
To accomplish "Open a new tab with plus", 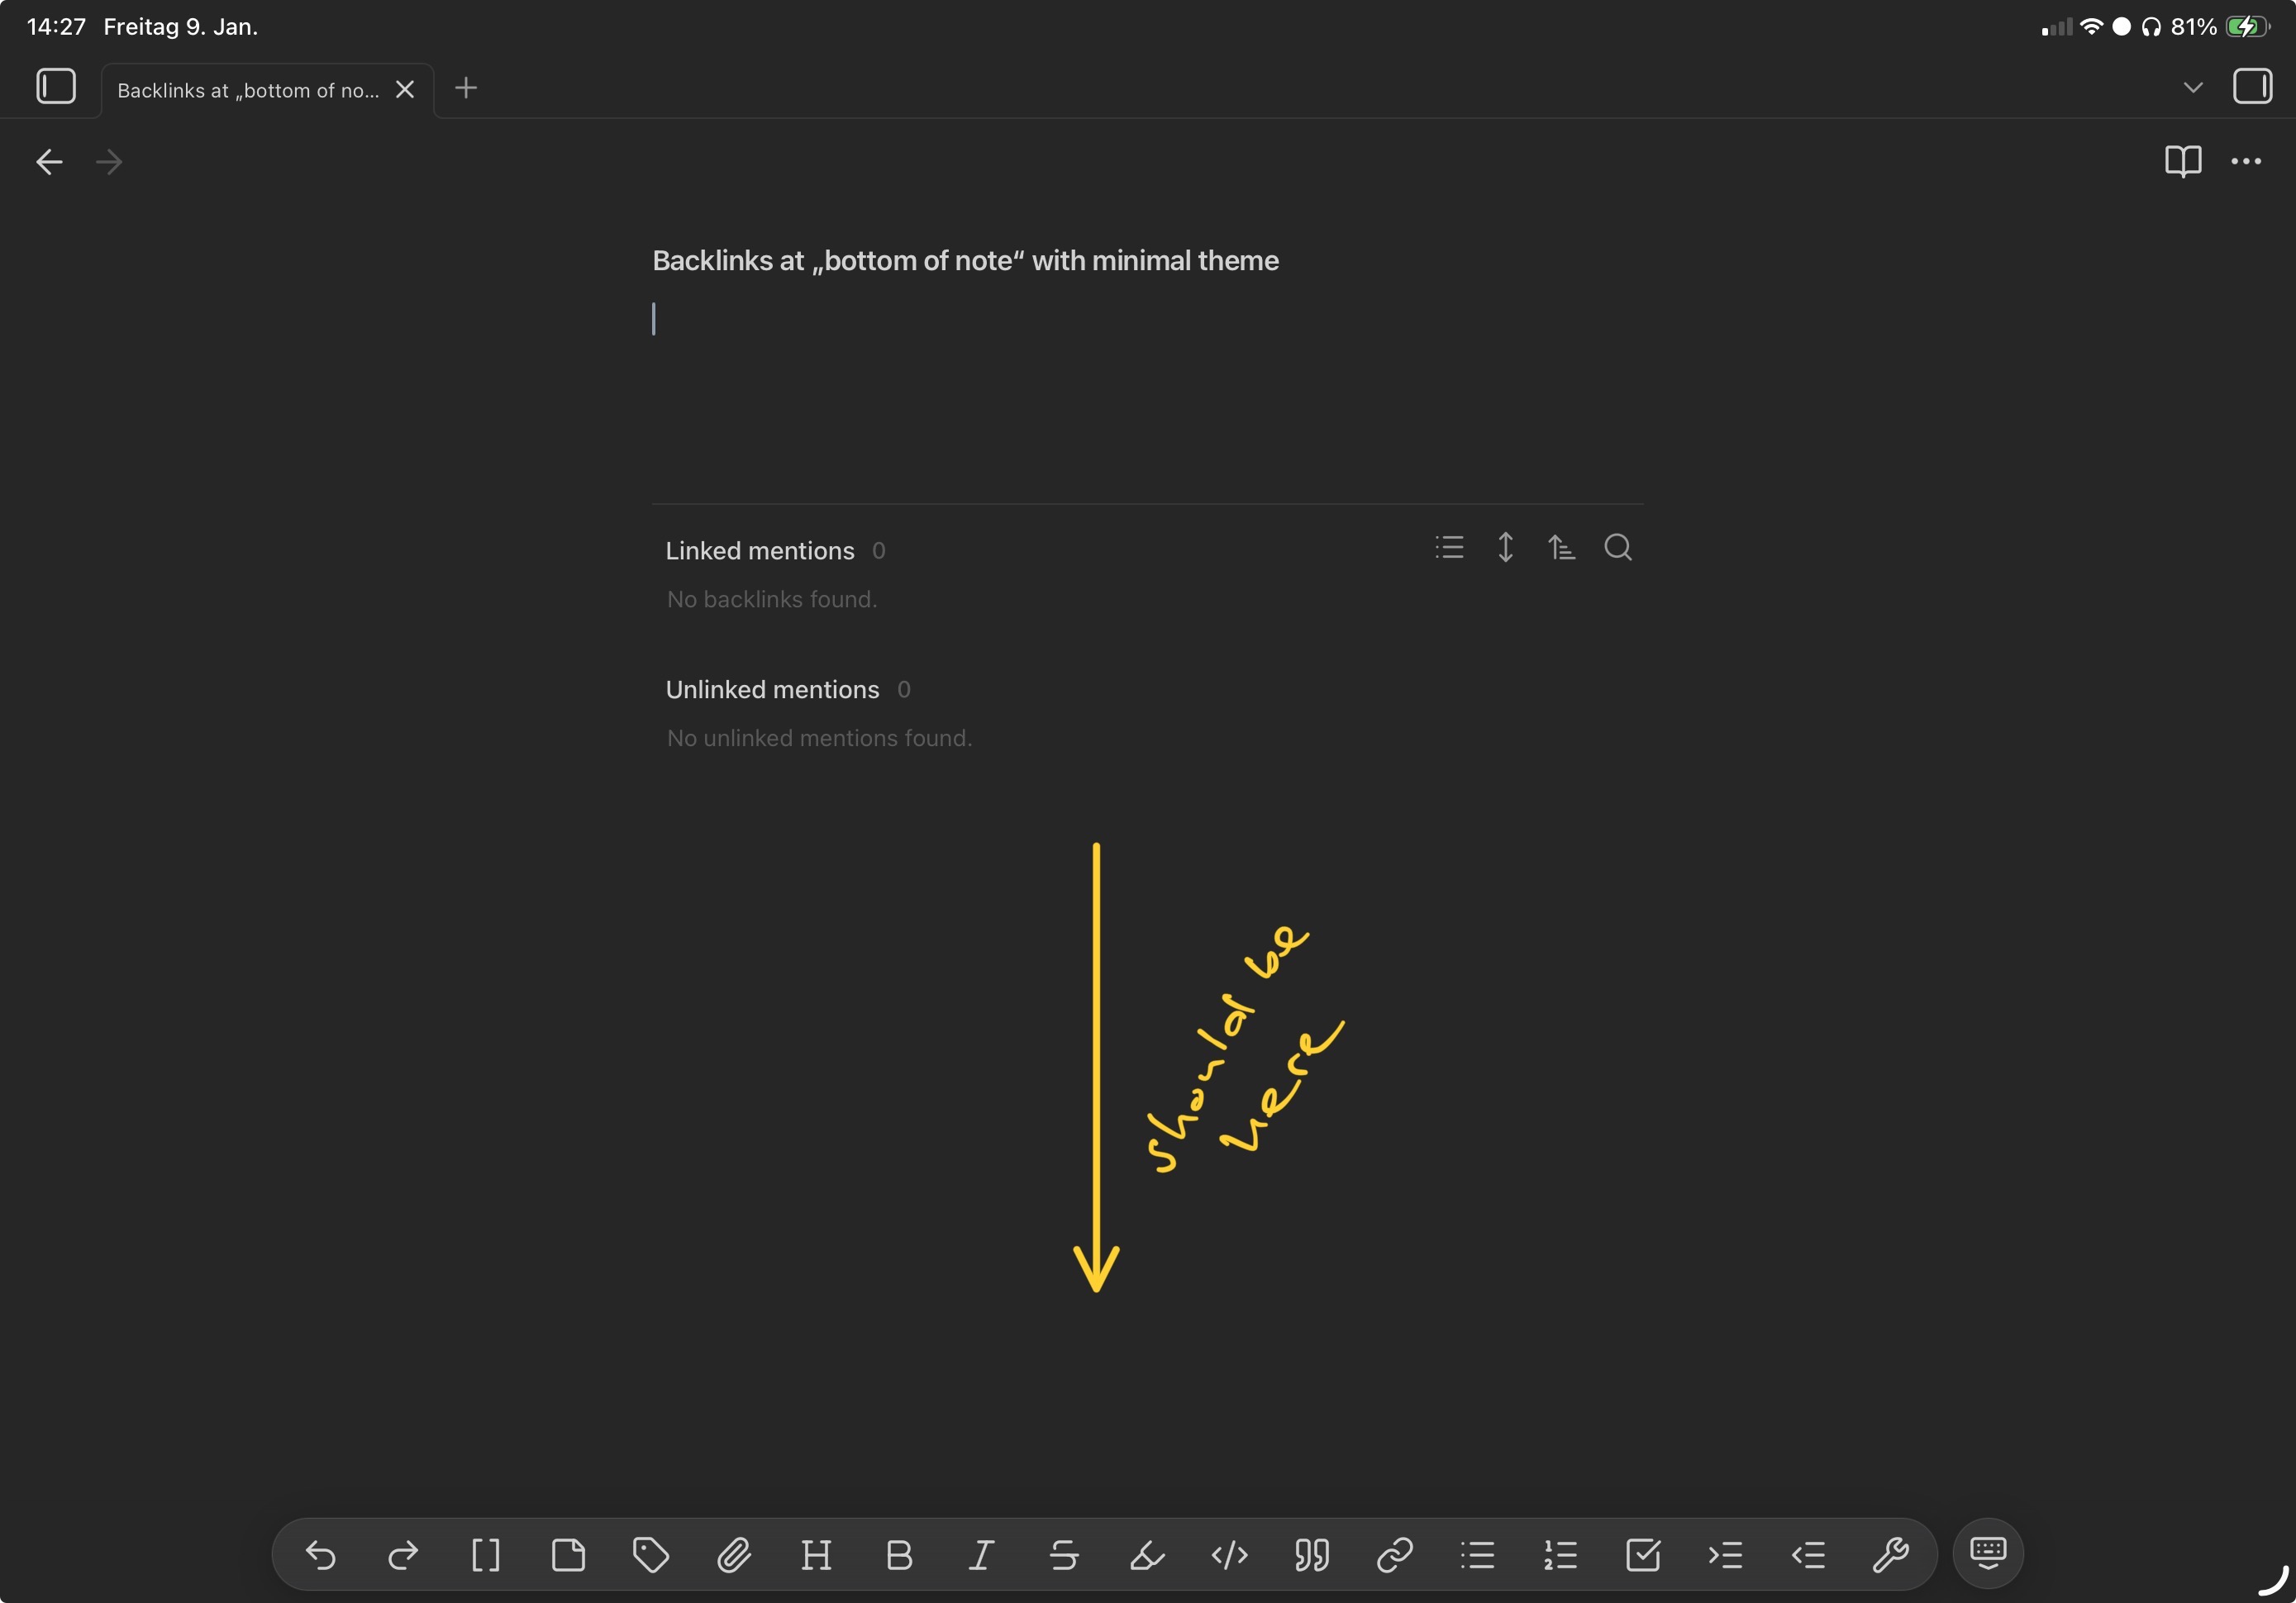I will tap(466, 88).
